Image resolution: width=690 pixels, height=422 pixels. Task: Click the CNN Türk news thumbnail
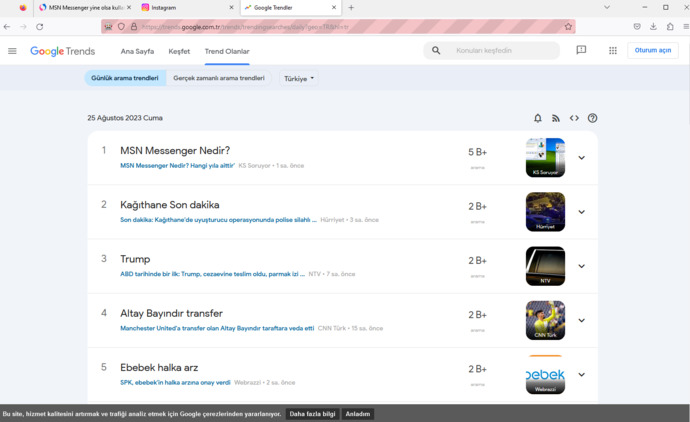click(545, 320)
